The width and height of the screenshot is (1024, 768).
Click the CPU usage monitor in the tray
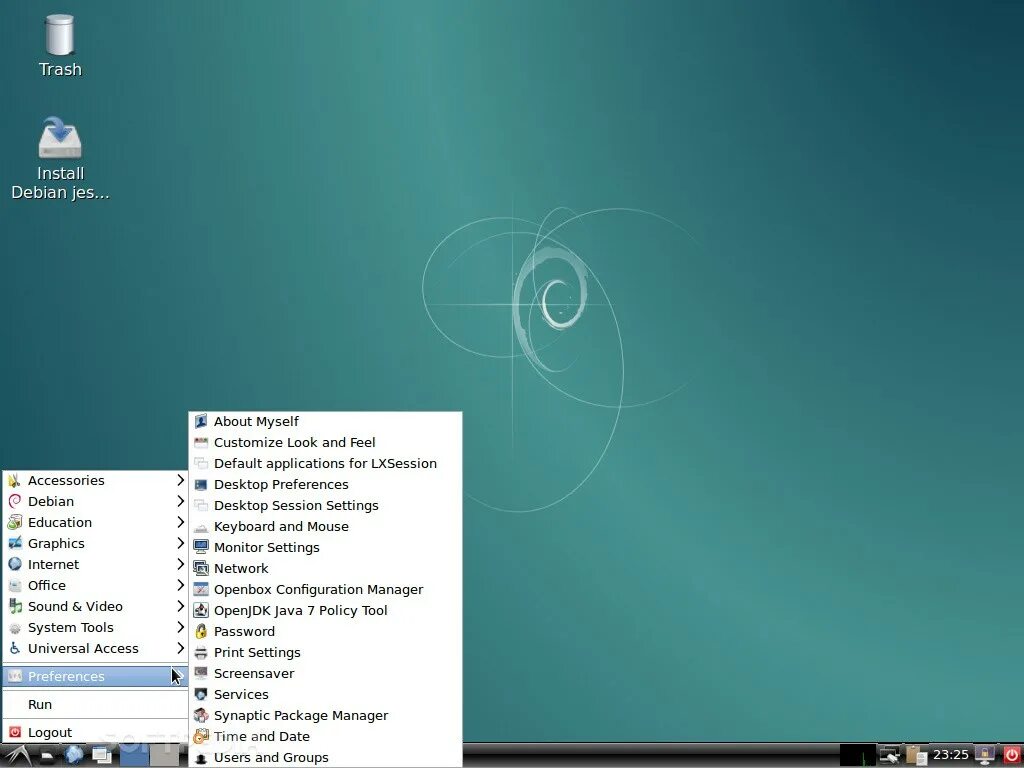(857, 756)
